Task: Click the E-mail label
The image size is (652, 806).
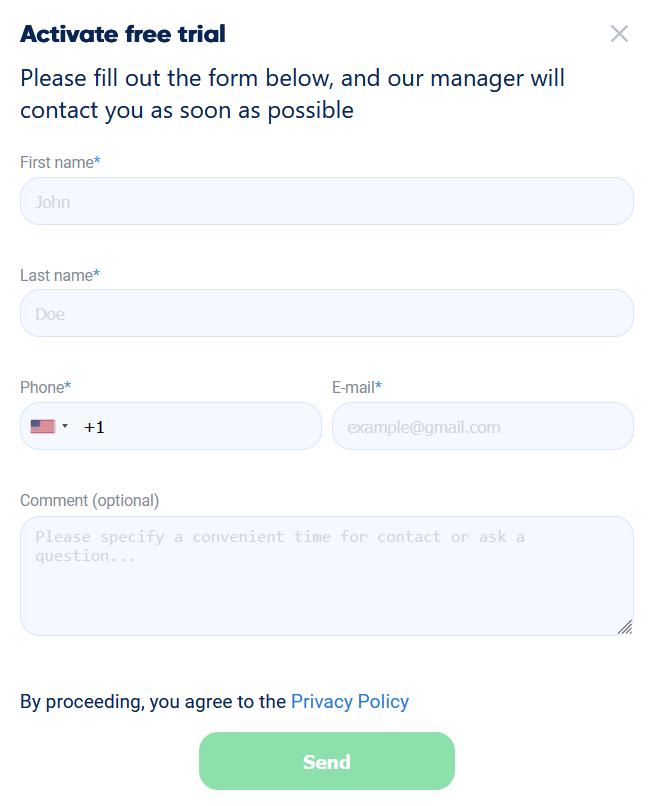Action: tap(357, 388)
